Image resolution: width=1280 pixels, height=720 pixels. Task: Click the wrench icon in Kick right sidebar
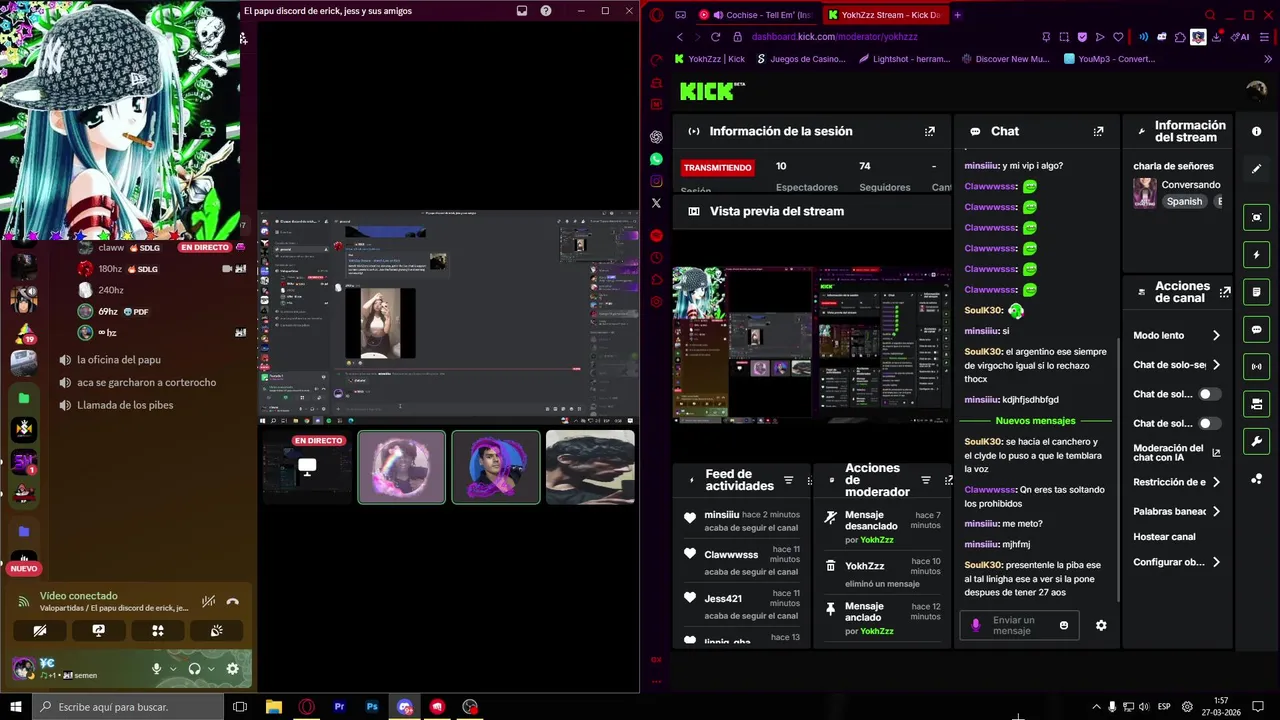pos(1256,441)
